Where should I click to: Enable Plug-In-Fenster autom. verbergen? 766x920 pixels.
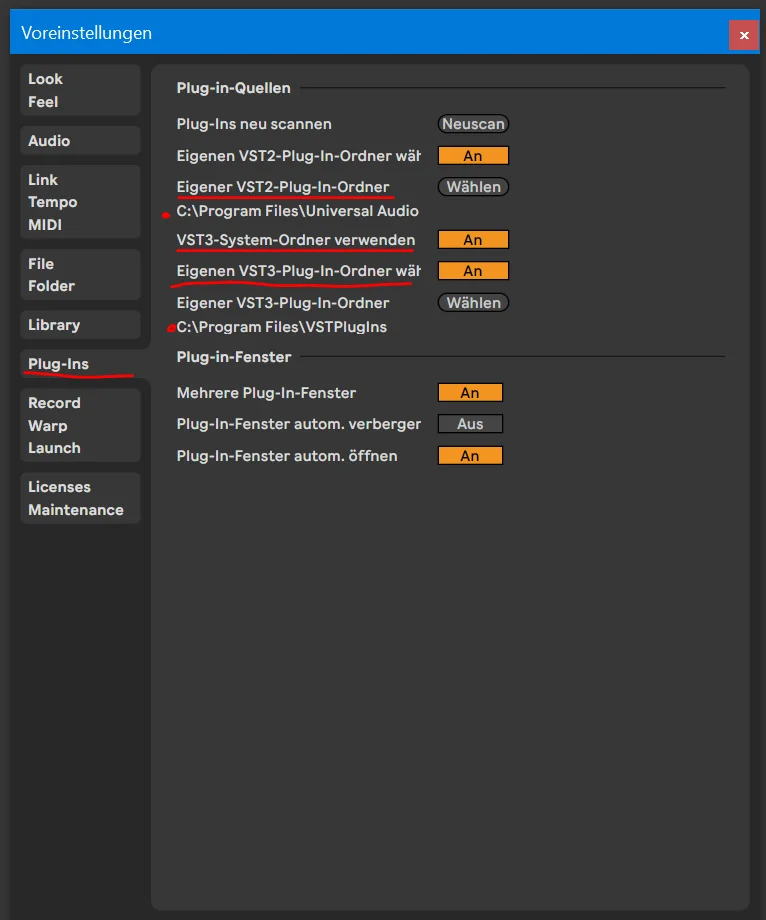click(x=470, y=424)
